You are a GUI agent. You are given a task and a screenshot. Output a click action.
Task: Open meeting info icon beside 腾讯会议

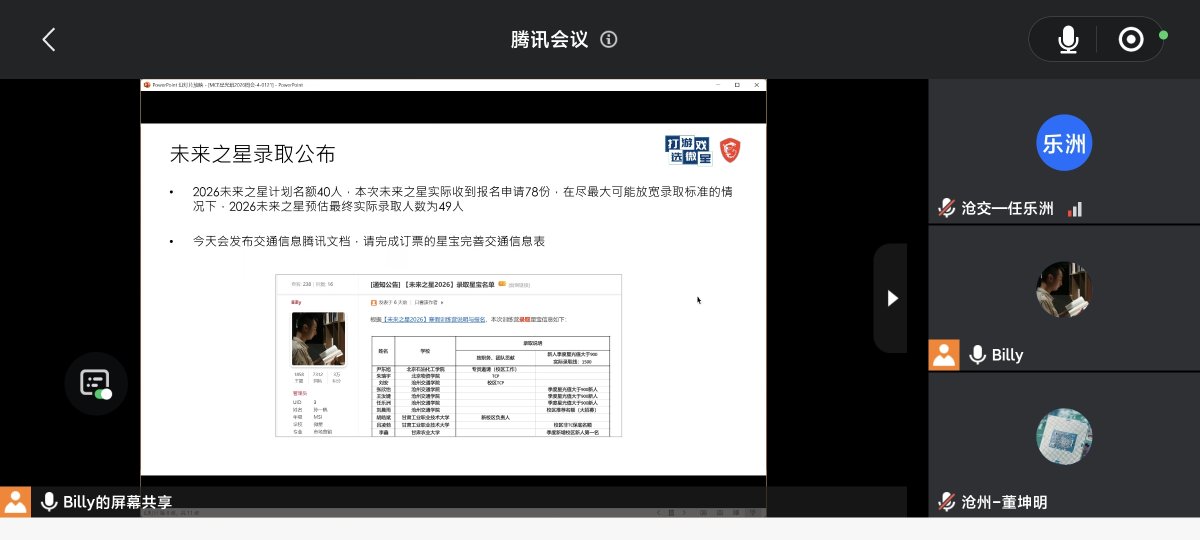click(x=609, y=39)
